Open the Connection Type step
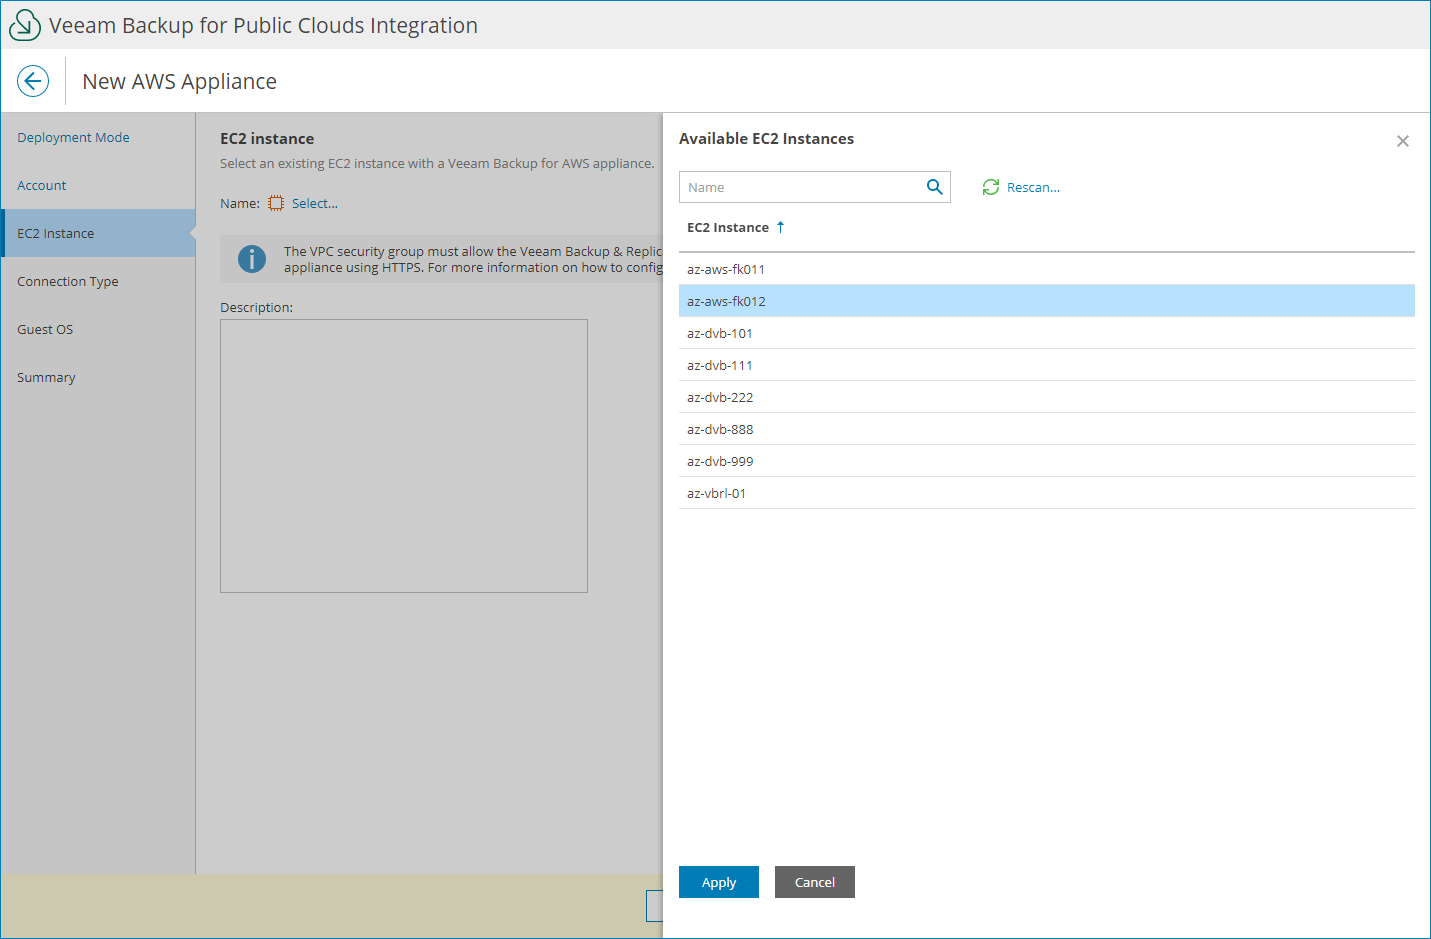The image size is (1431, 939). pos(67,281)
